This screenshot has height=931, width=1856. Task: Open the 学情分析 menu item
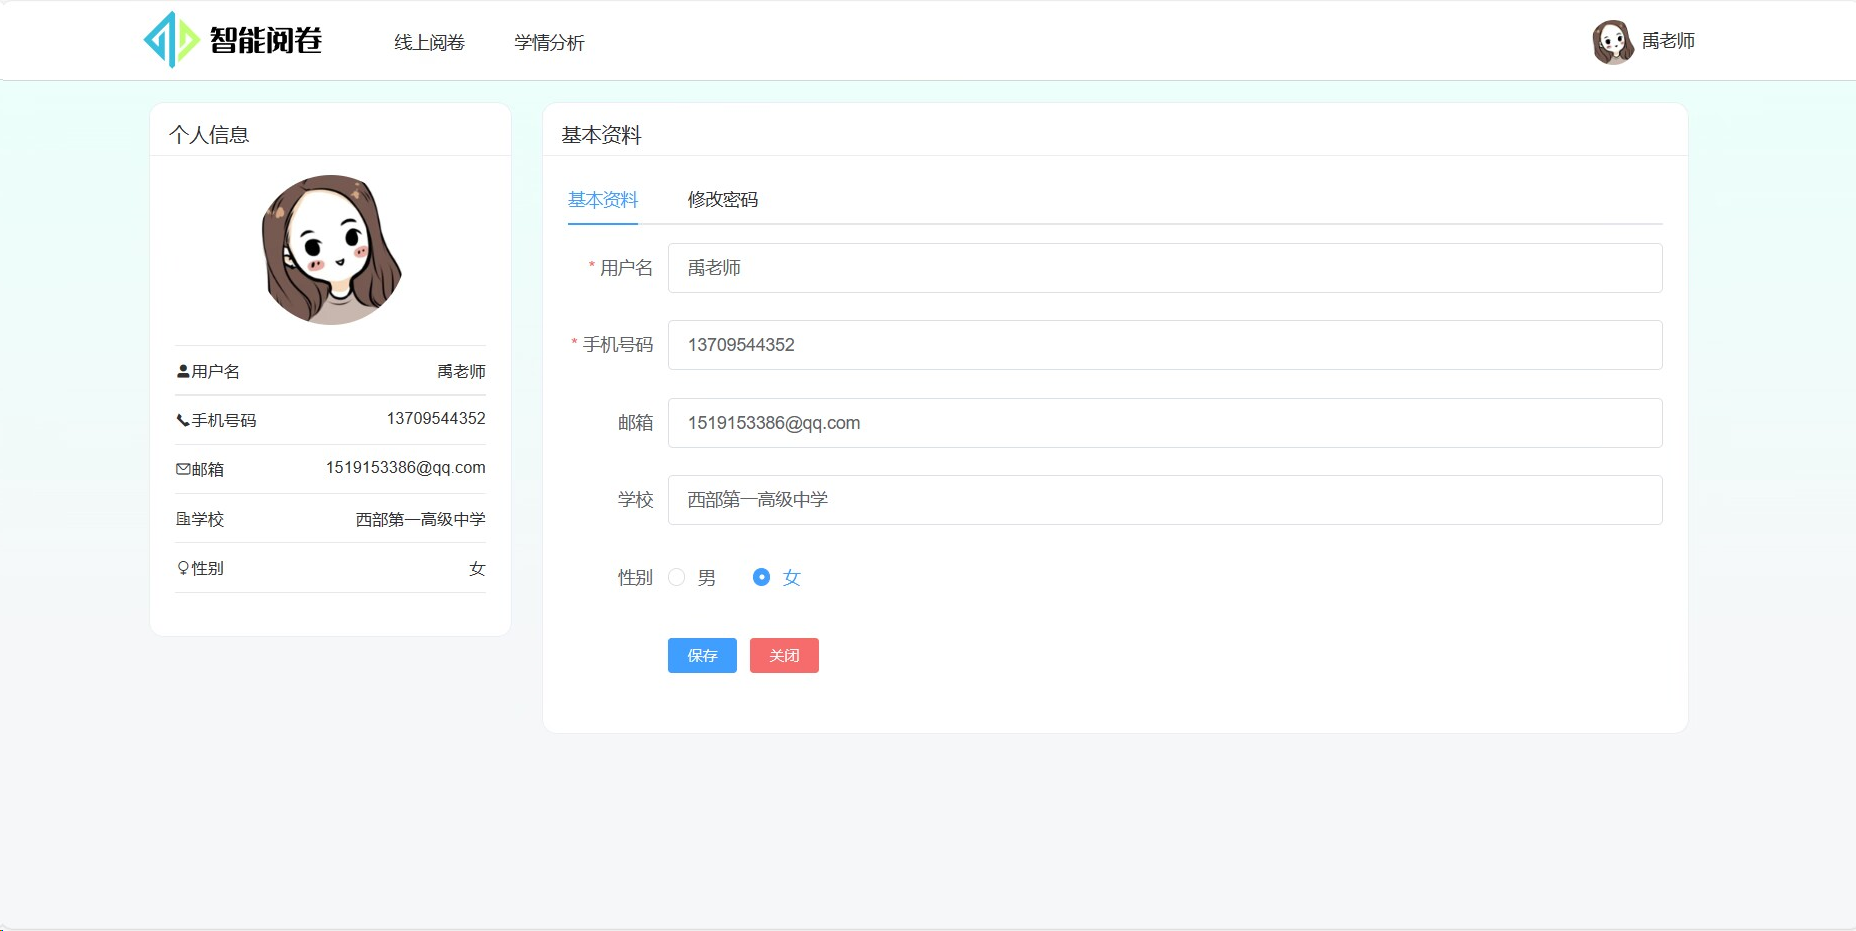pos(549,42)
